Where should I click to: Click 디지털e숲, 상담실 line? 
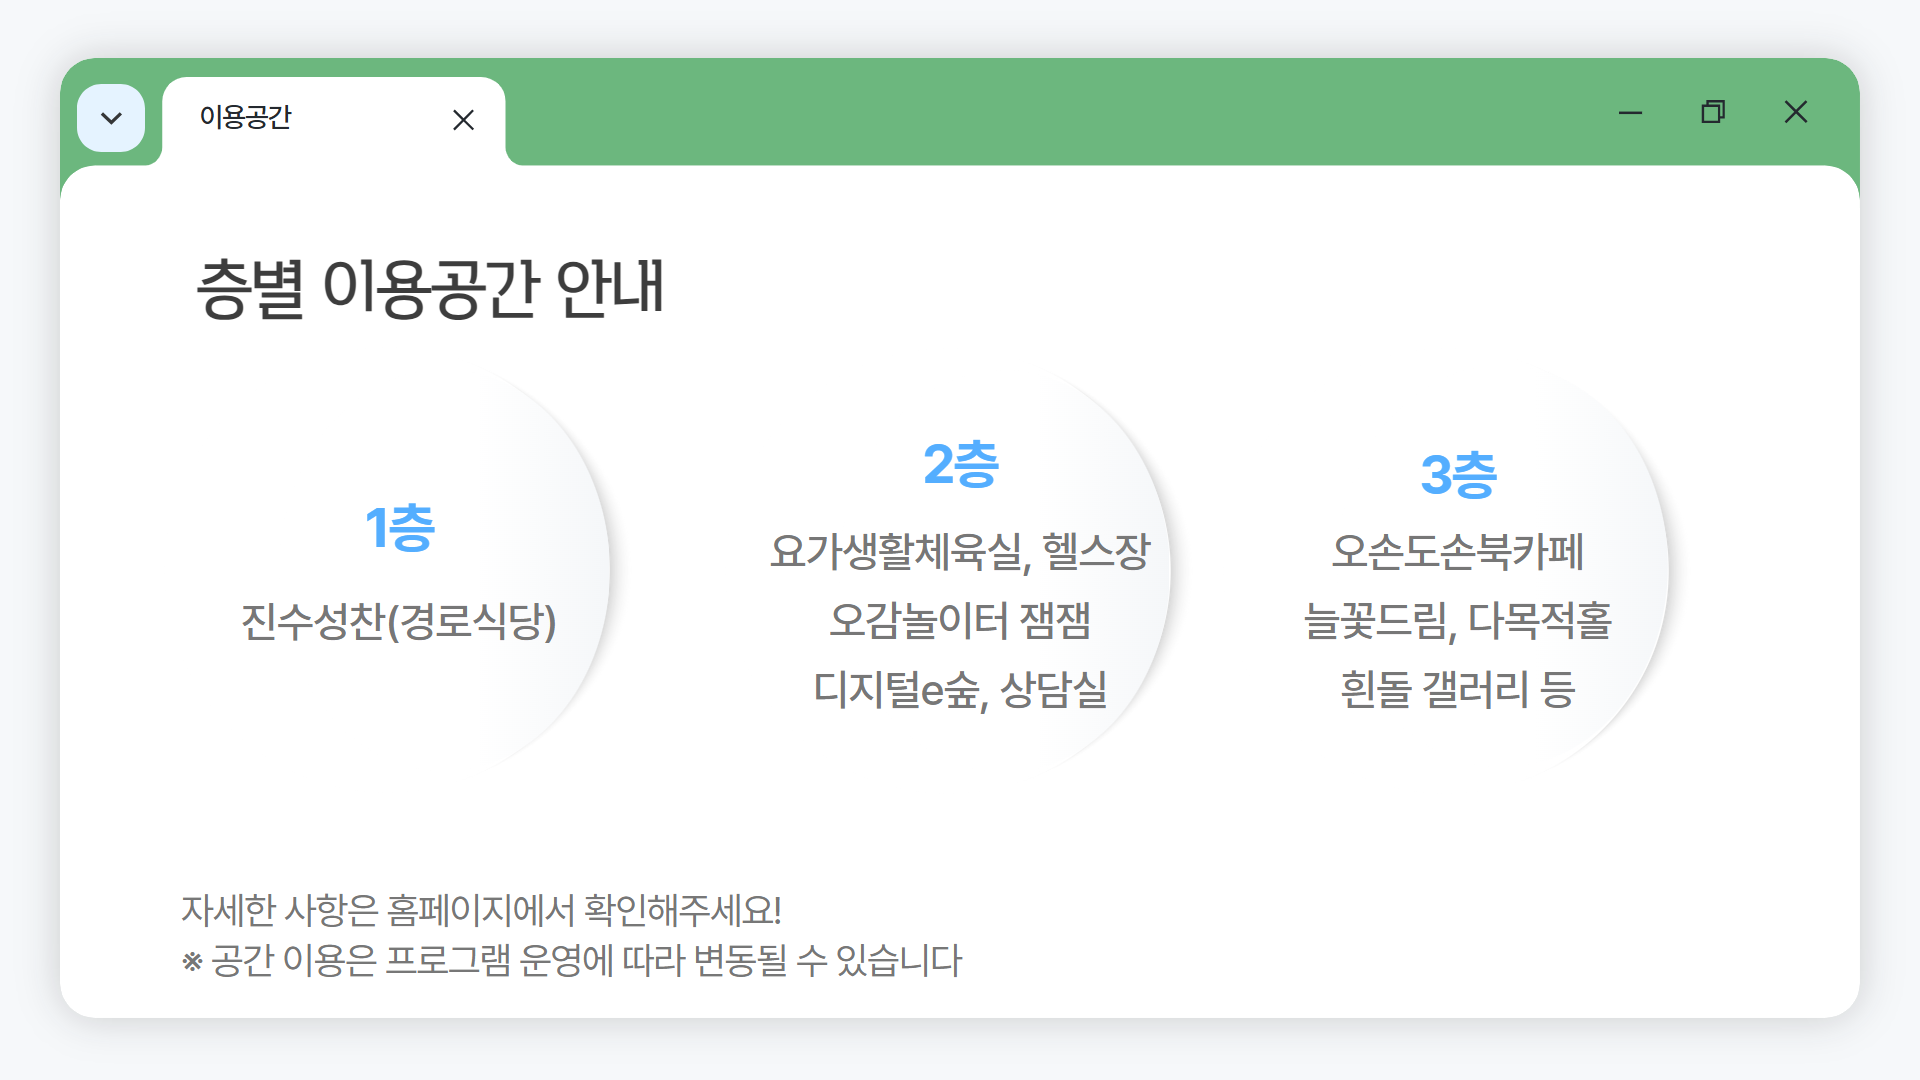960,689
